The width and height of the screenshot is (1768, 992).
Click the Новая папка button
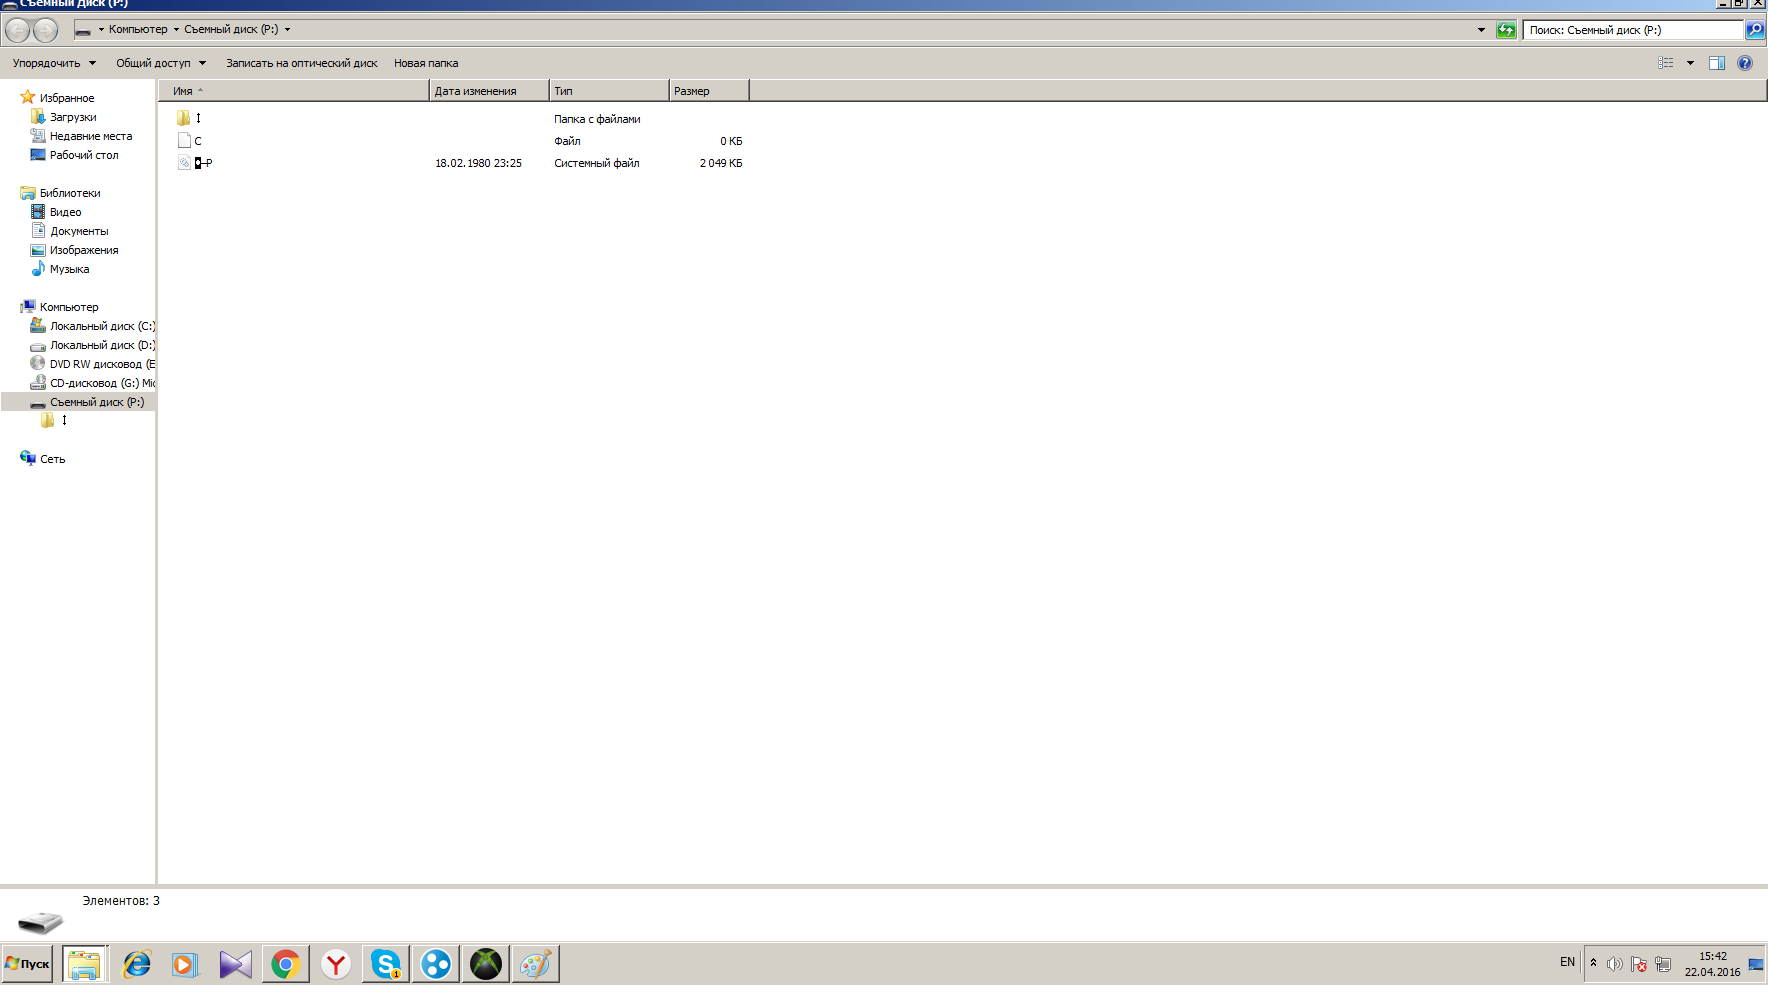426,63
